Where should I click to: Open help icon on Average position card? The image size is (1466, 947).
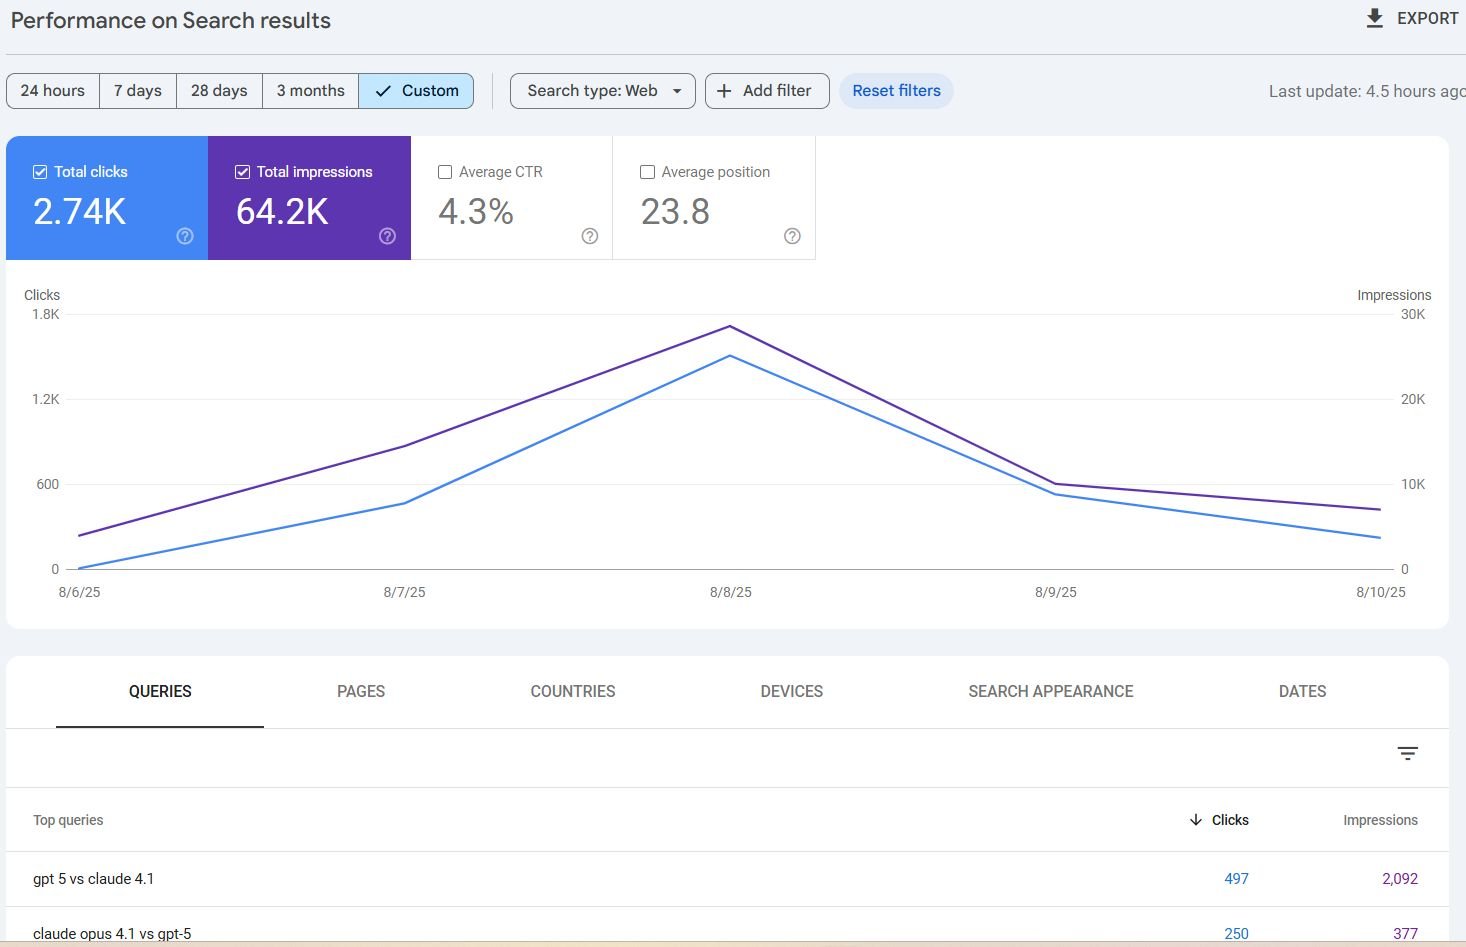pos(792,236)
